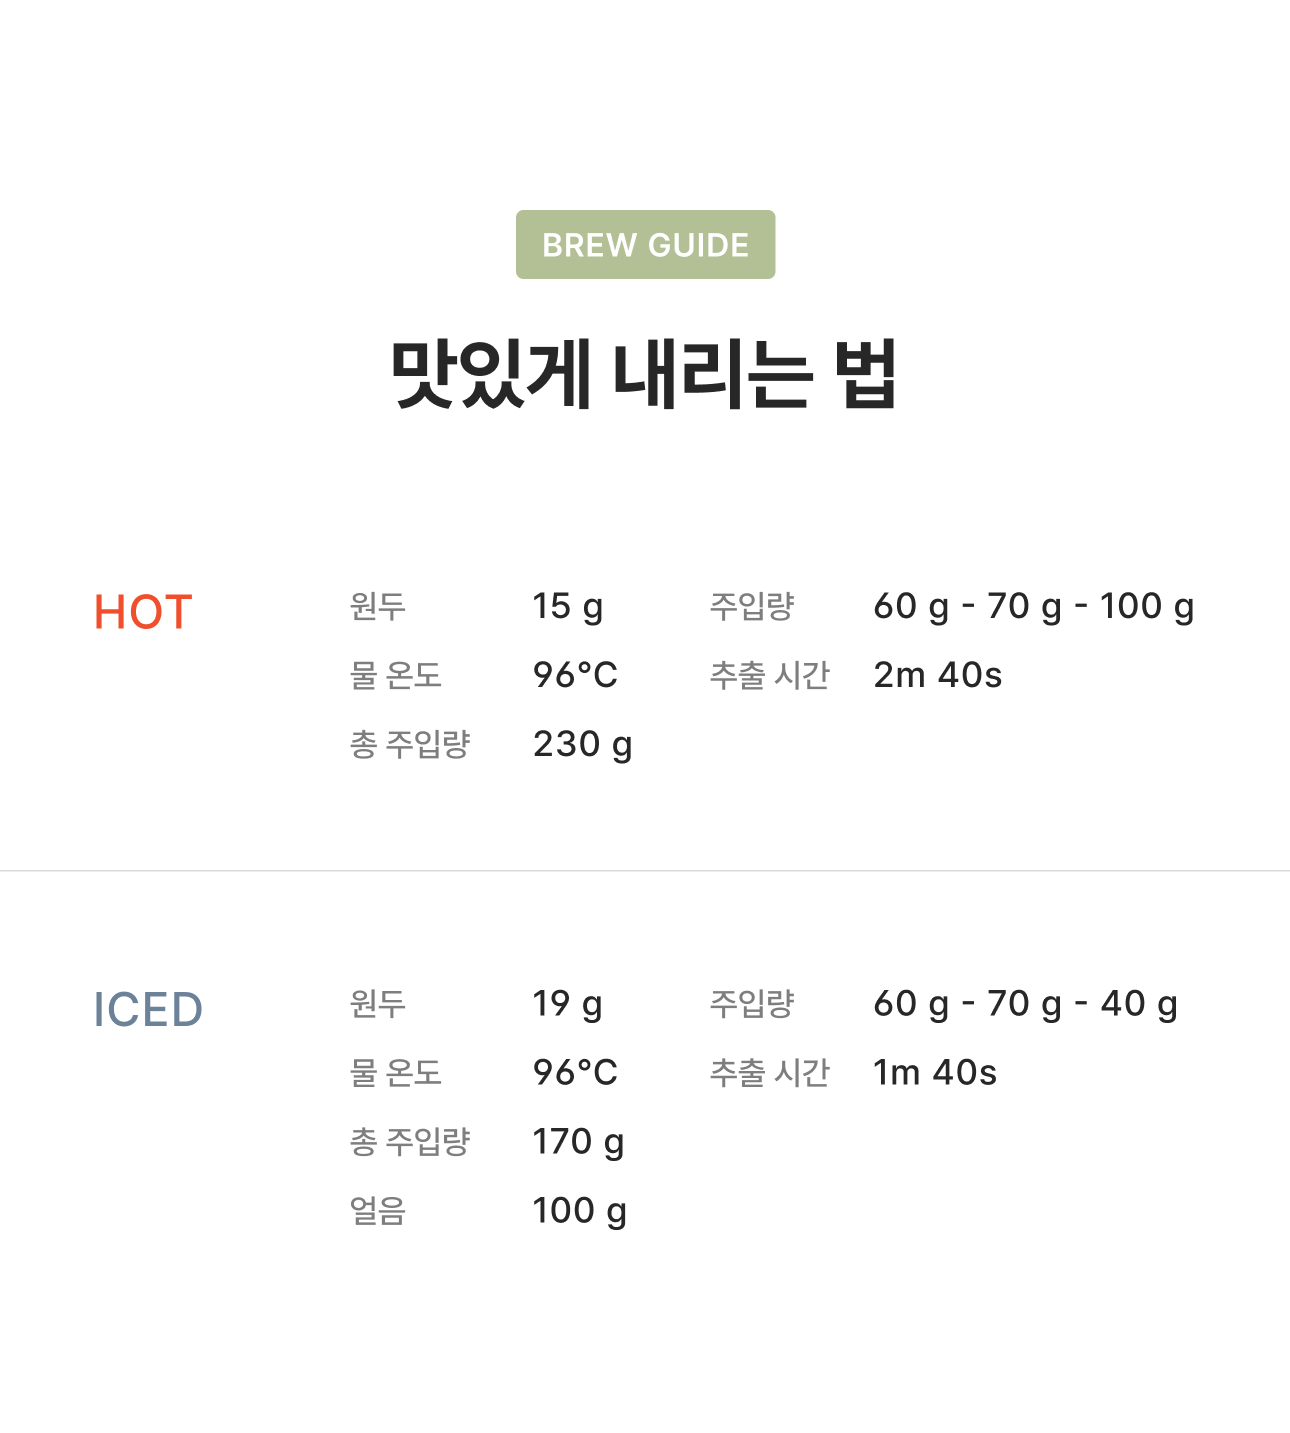Click the 100 g ice amount value
The width and height of the screenshot is (1290, 1433).
click(579, 1210)
